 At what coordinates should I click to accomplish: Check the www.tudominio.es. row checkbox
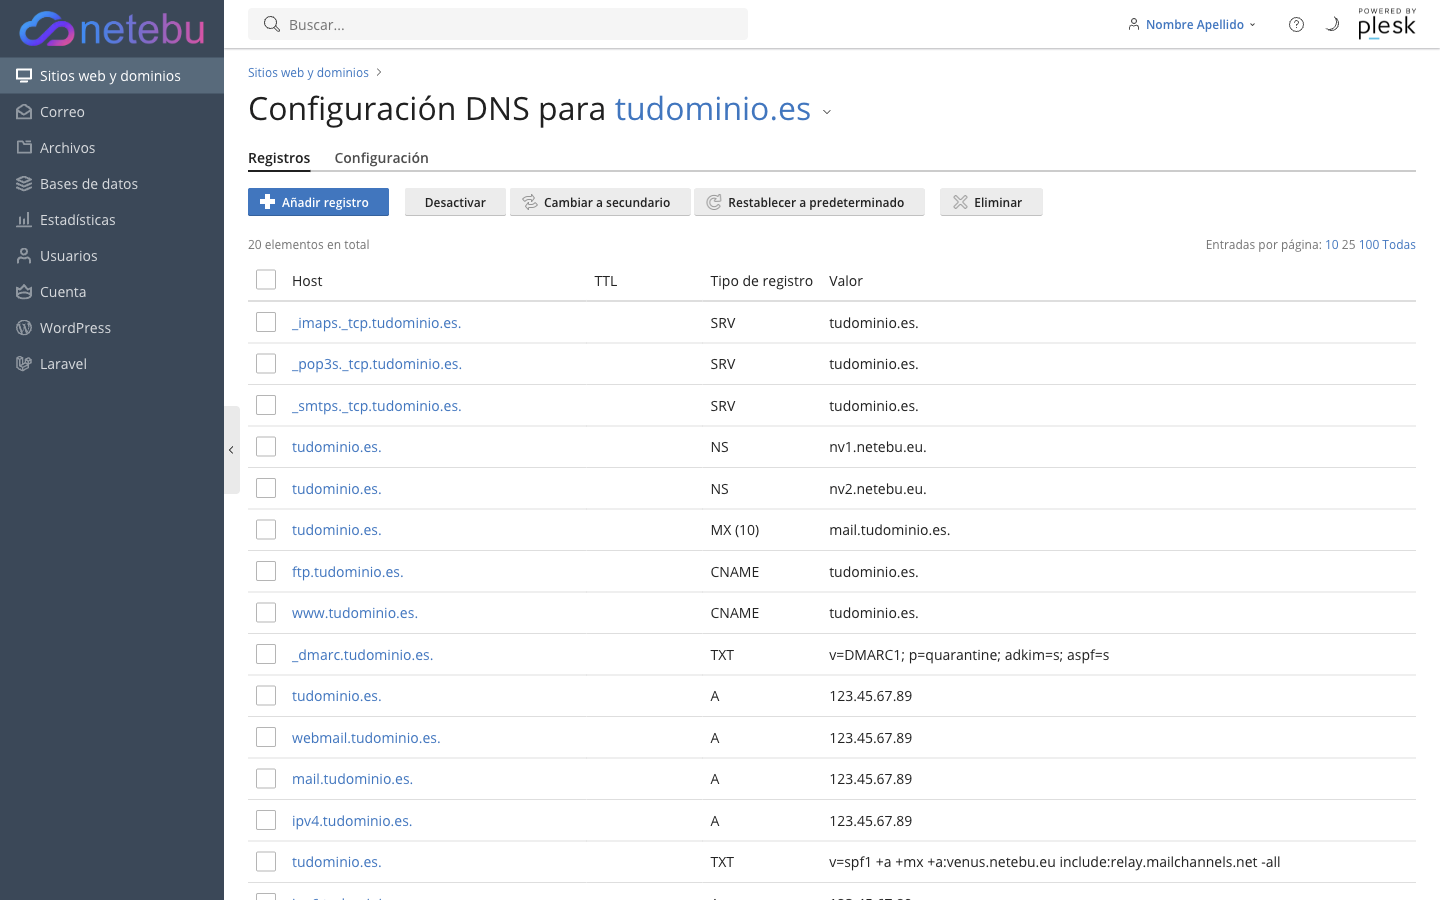click(266, 612)
